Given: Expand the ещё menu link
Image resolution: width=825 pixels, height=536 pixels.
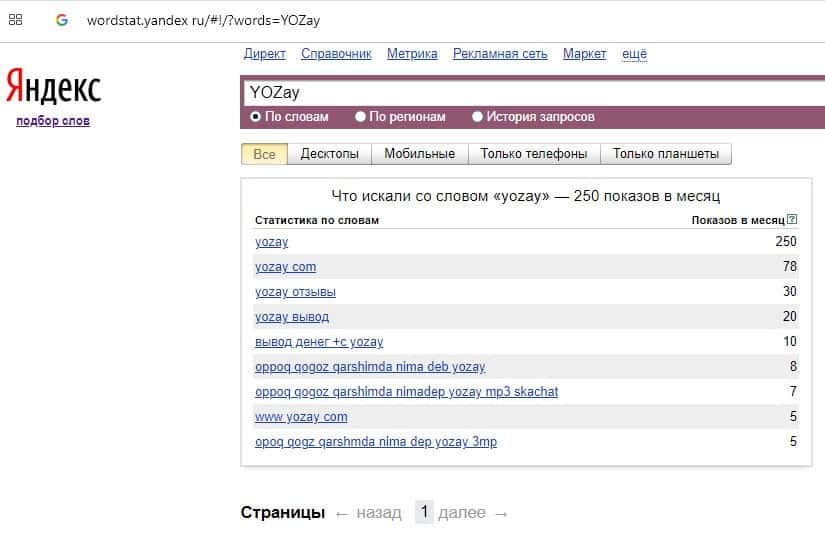Looking at the screenshot, I should click(x=635, y=54).
